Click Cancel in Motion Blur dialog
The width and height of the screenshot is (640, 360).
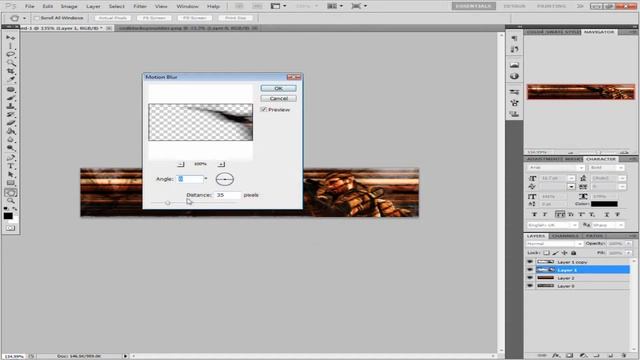pyautogui.click(x=278, y=98)
